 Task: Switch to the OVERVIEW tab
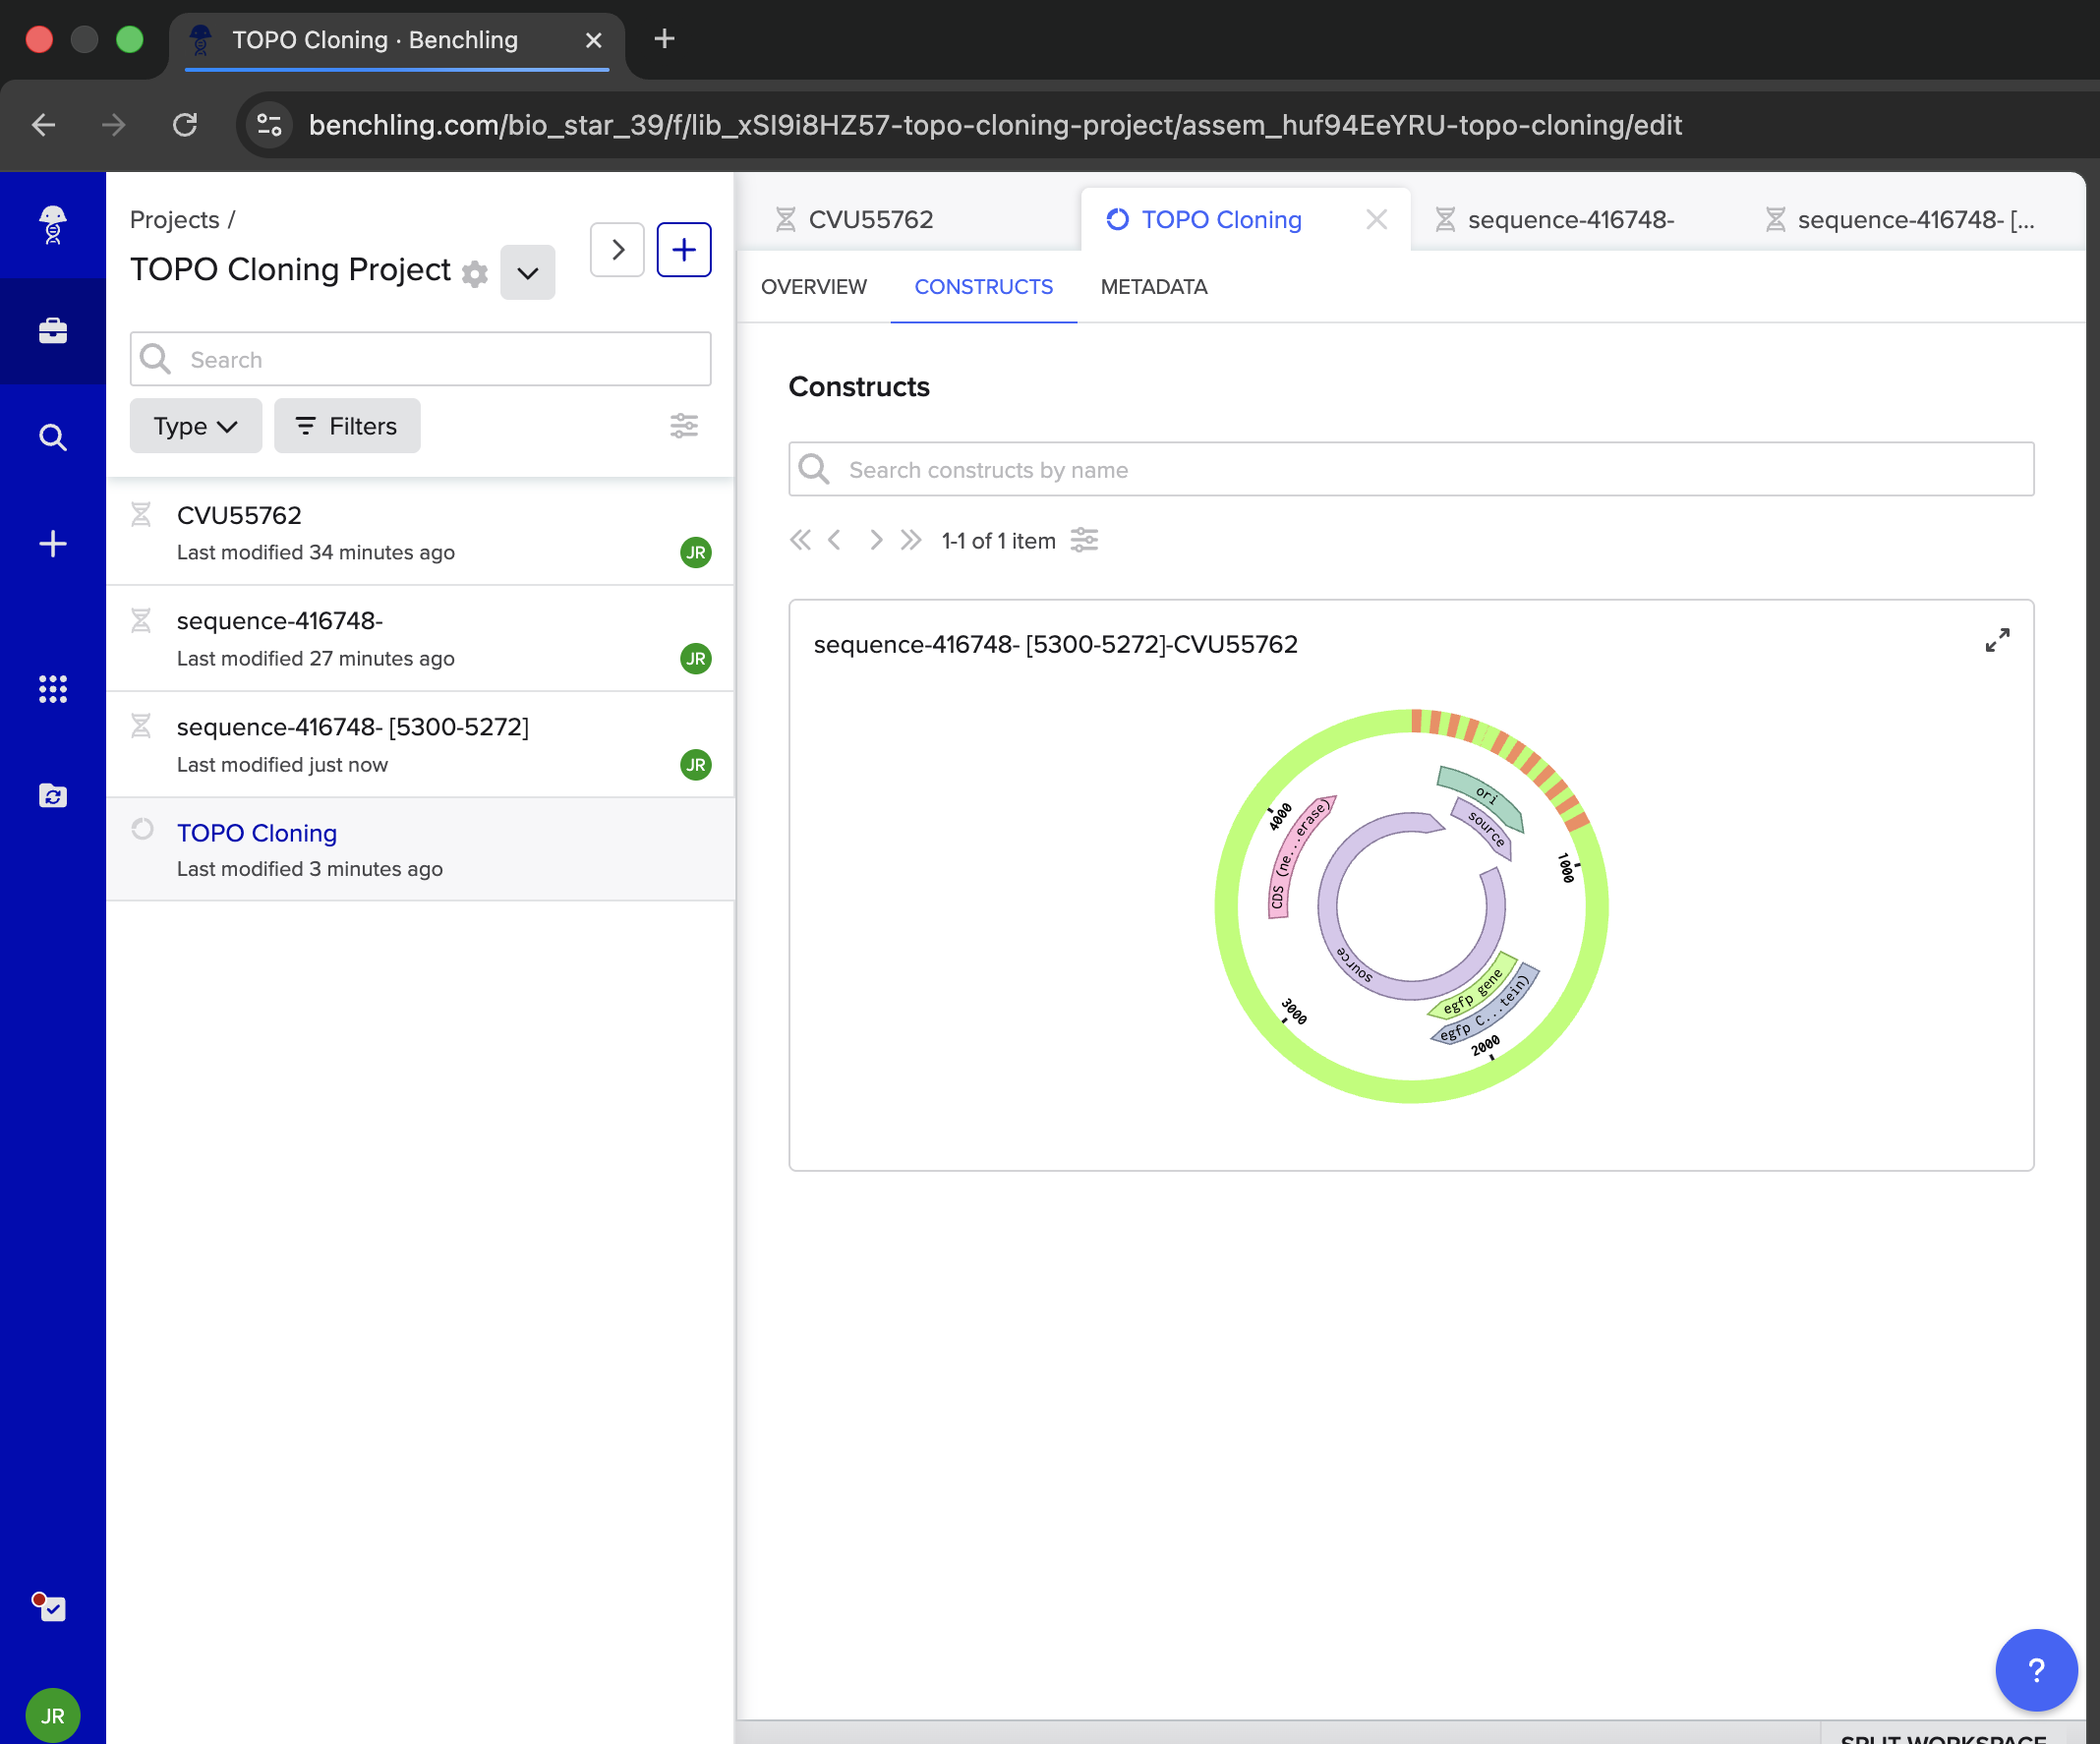814,287
